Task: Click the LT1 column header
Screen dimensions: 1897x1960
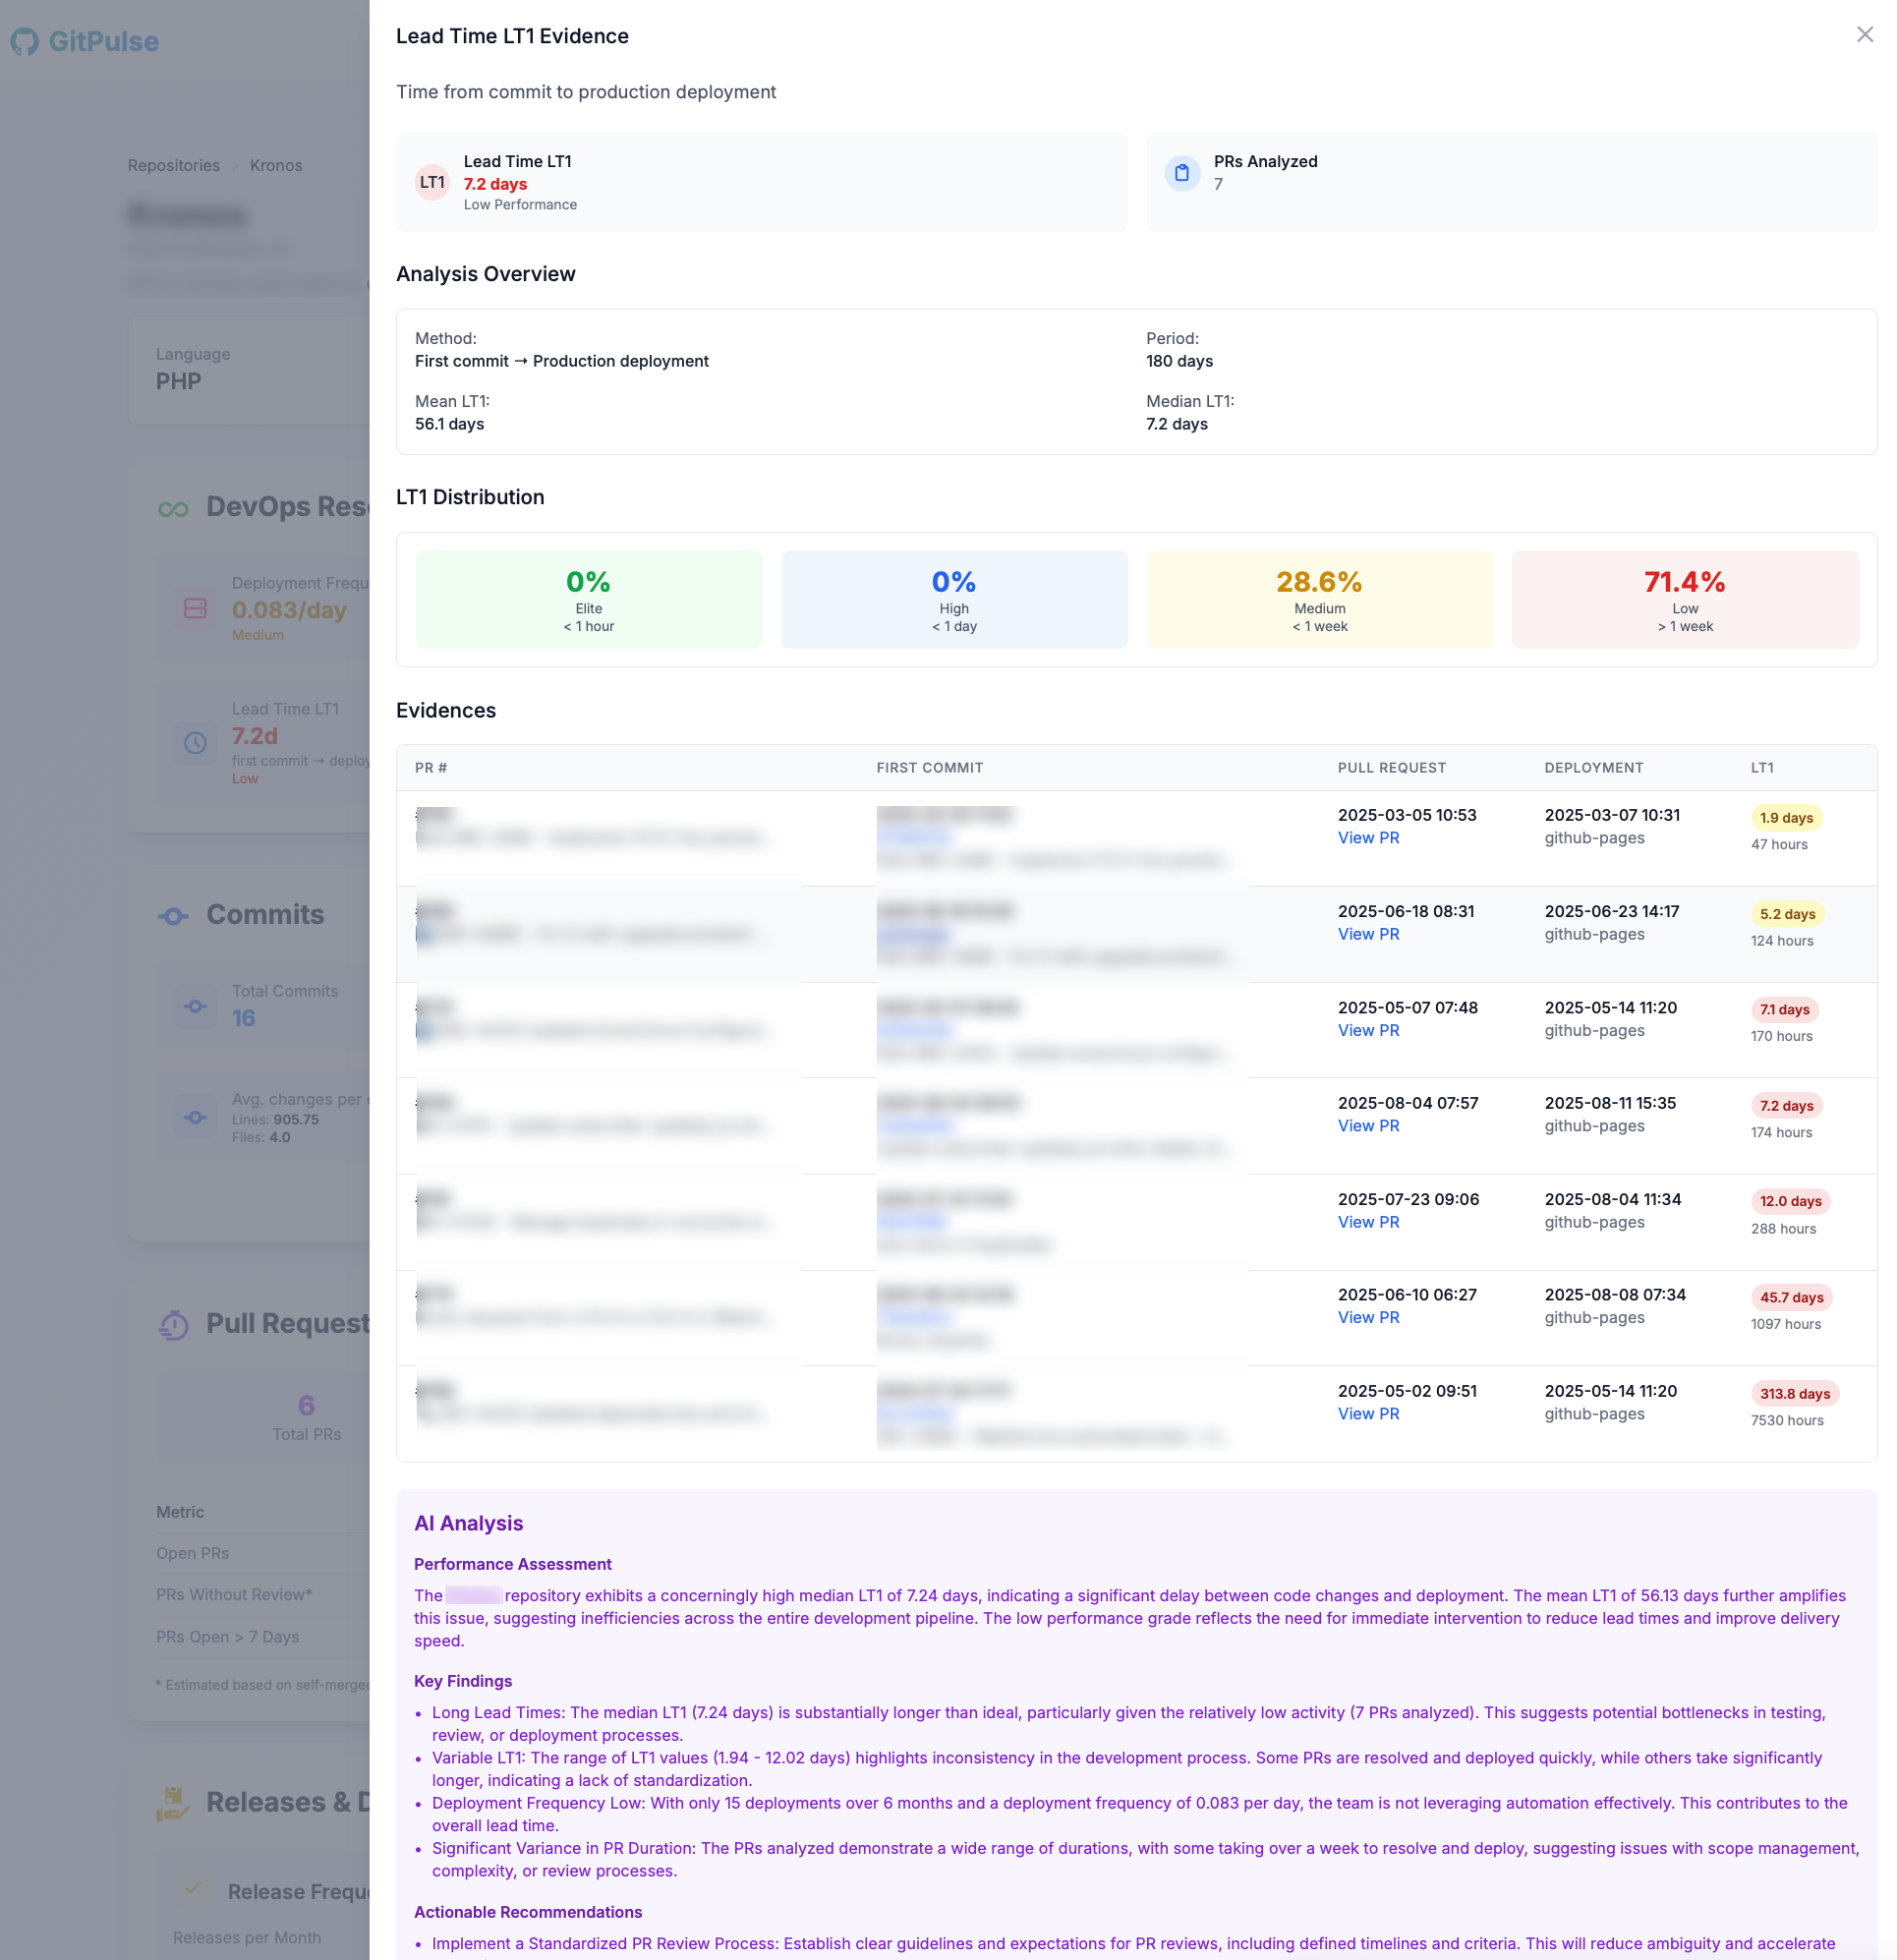Action: tap(1761, 767)
